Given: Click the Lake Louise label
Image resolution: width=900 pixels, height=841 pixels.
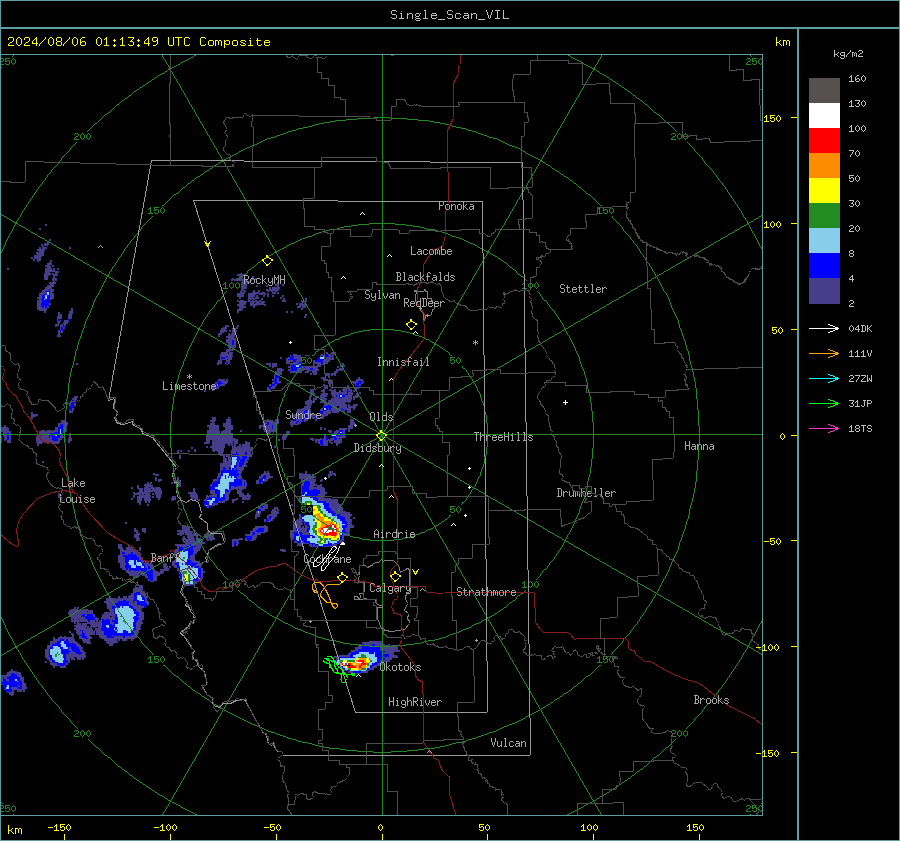Looking at the screenshot, I should click(x=78, y=491).
